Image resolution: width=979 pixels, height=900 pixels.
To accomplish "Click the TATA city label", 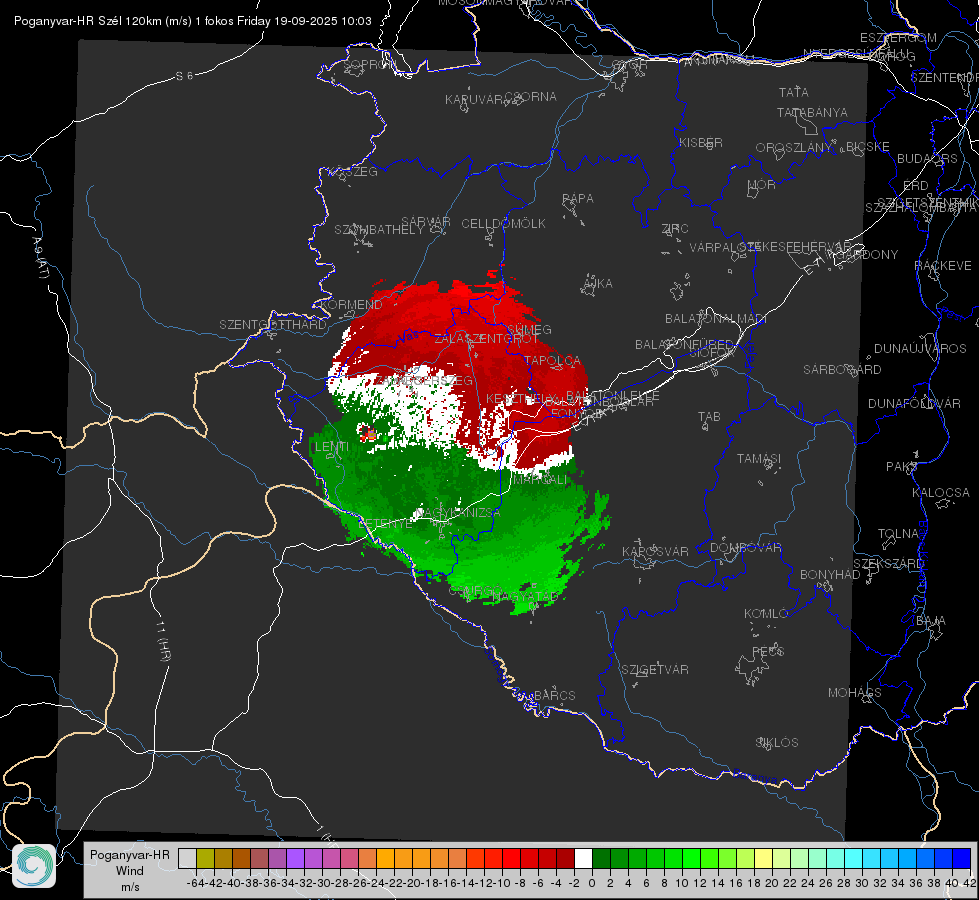I will [x=794, y=92].
